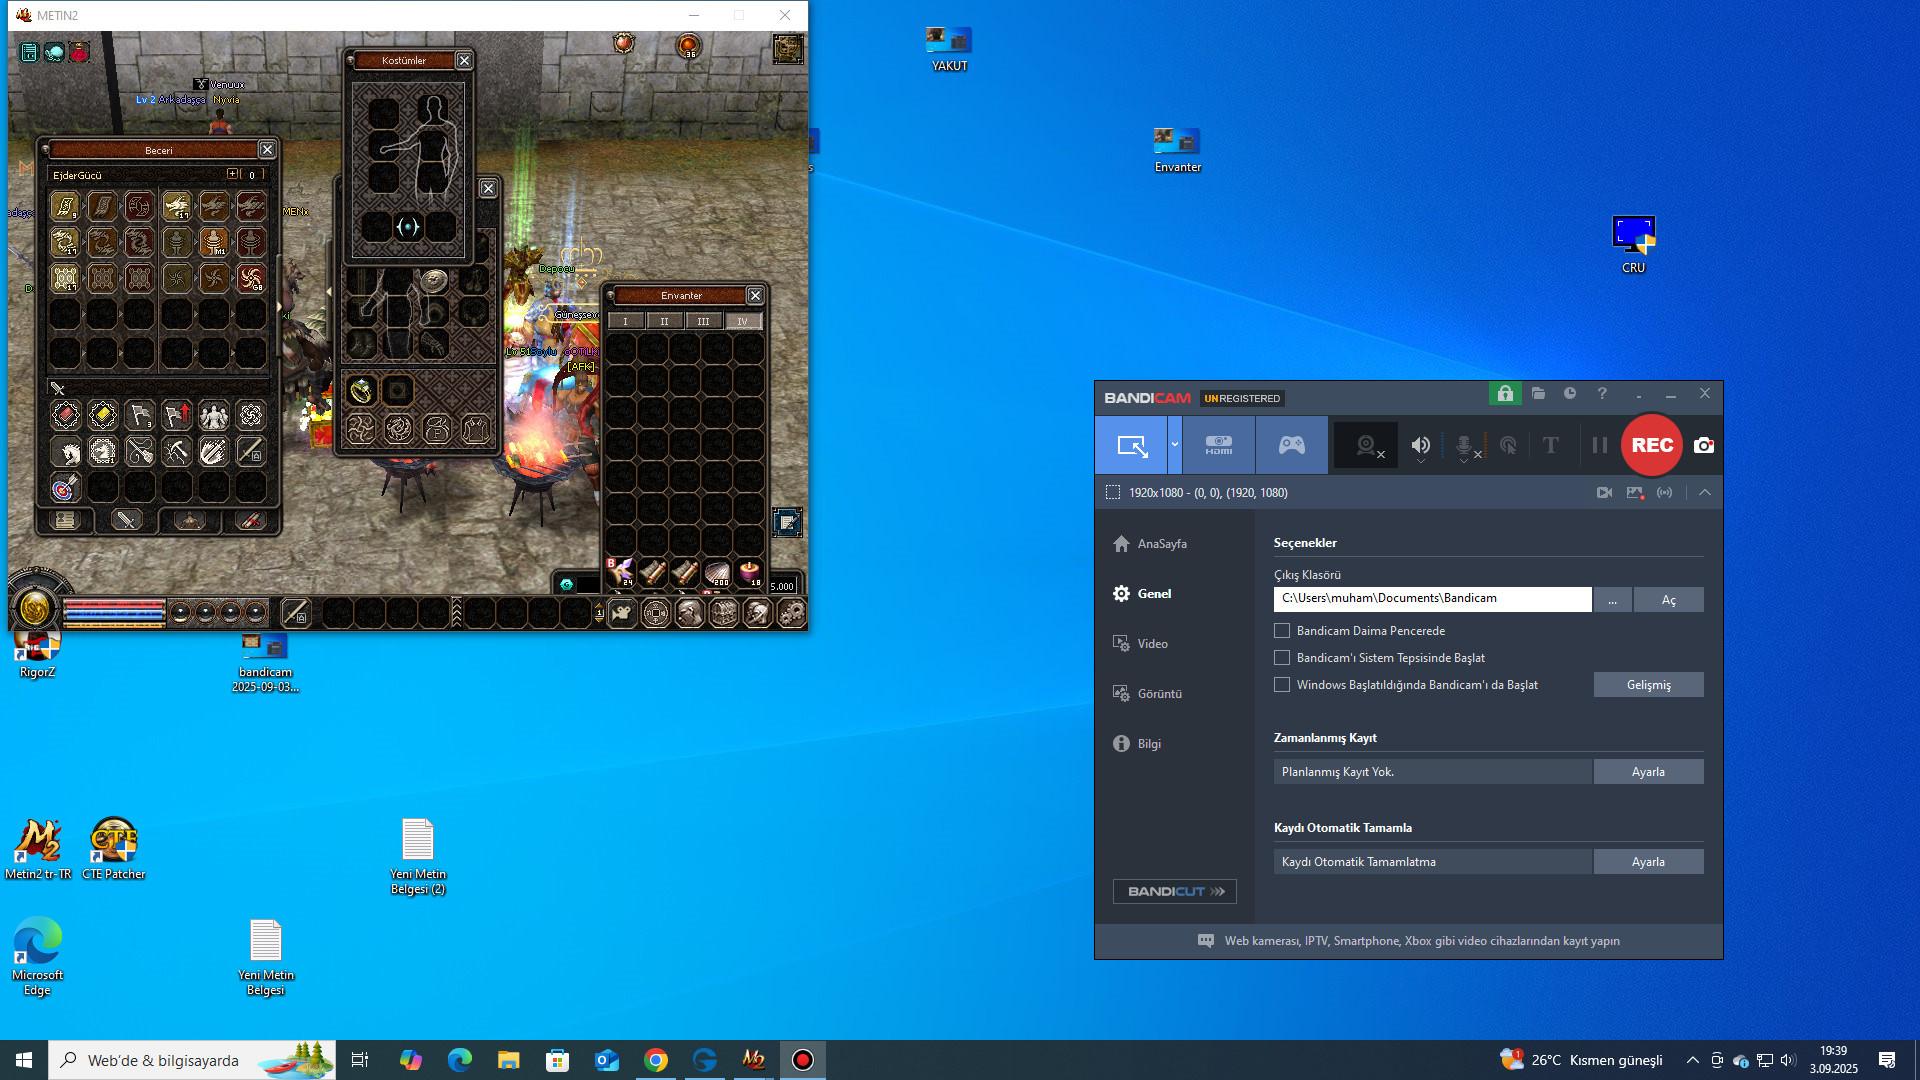Click Ayarla next to Kaydı Otomatik Tamamlatma
This screenshot has height=1080, width=1920.
point(1648,862)
